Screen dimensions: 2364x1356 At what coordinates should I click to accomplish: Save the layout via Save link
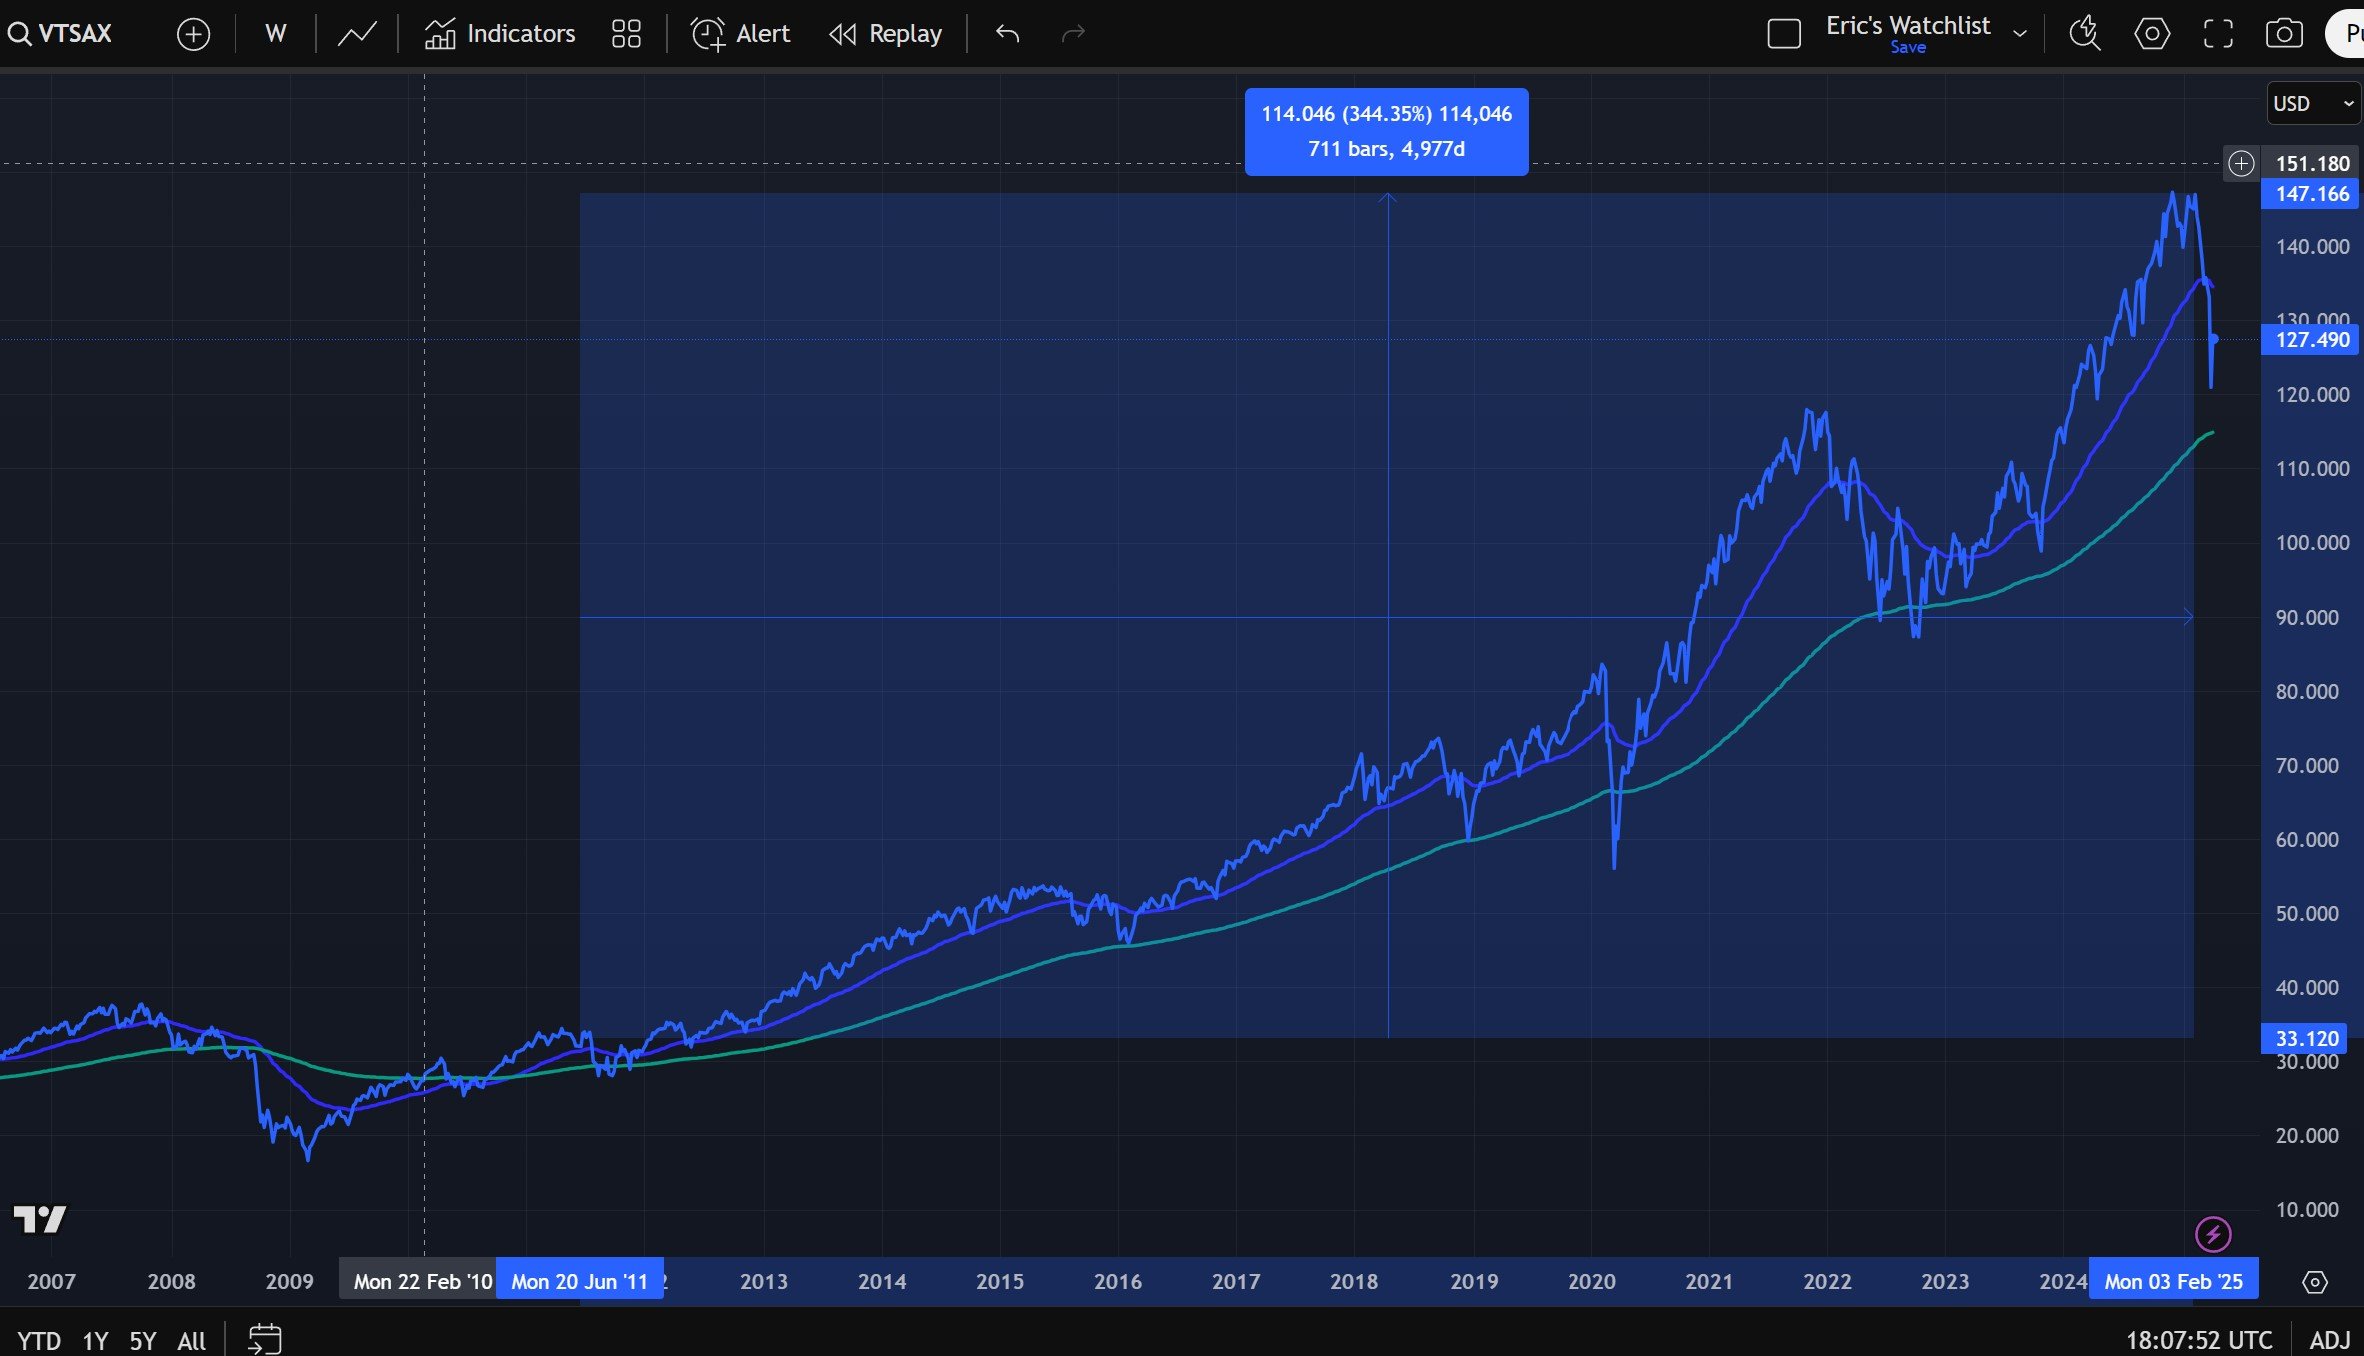coord(1907,48)
